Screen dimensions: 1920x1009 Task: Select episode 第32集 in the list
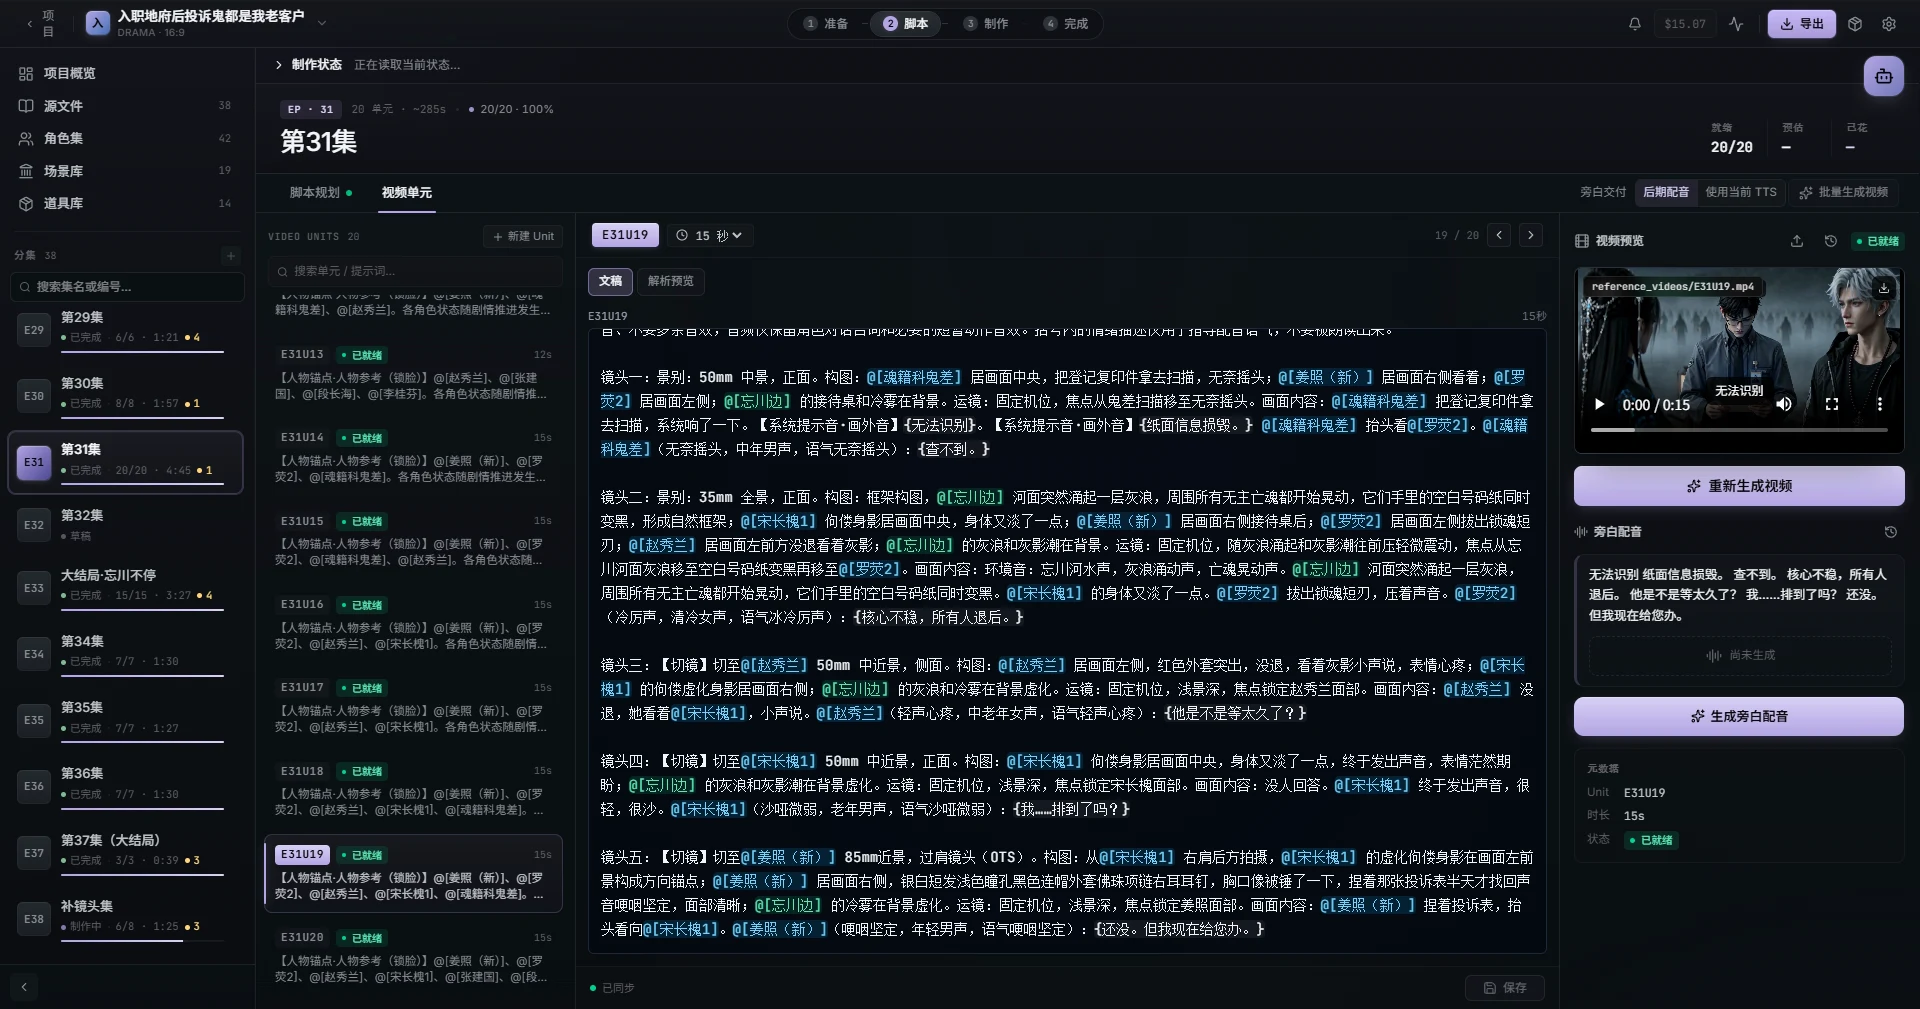125,524
